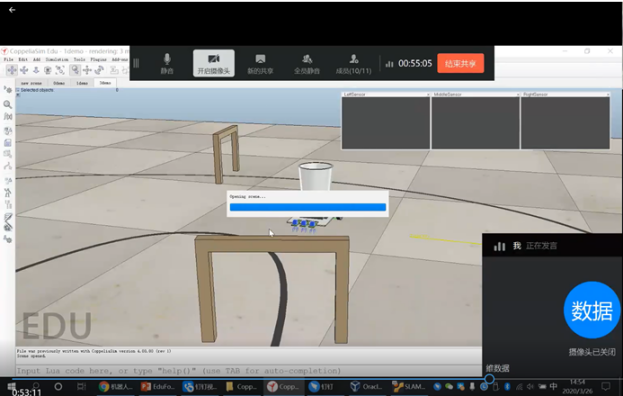Select the camera pan tool

[12, 70]
